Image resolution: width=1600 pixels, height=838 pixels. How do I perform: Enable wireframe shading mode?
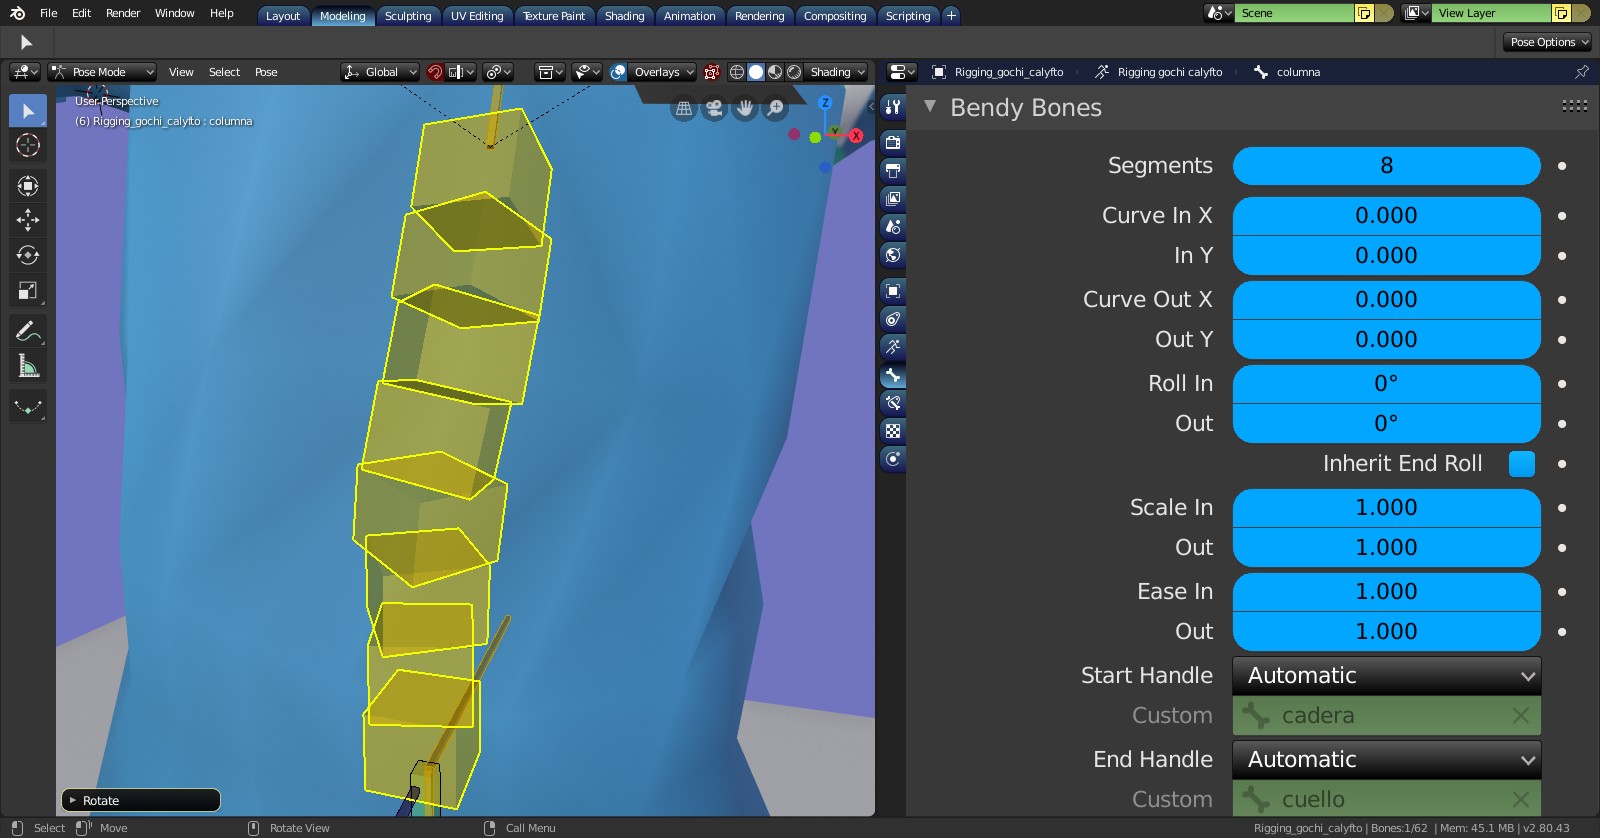737,72
